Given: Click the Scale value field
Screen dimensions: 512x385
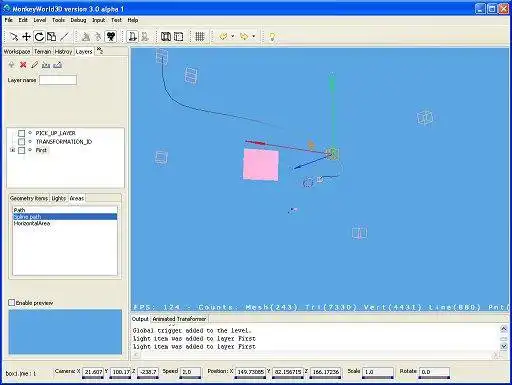Looking at the screenshot, I should coord(378,372).
